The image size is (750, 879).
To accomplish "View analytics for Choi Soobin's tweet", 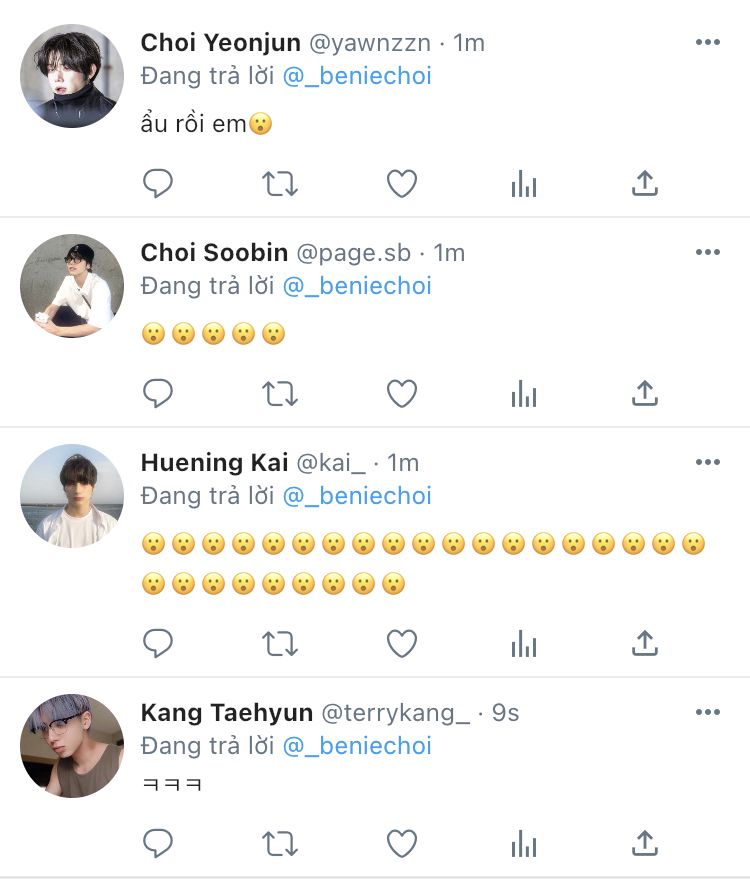I will 524,394.
